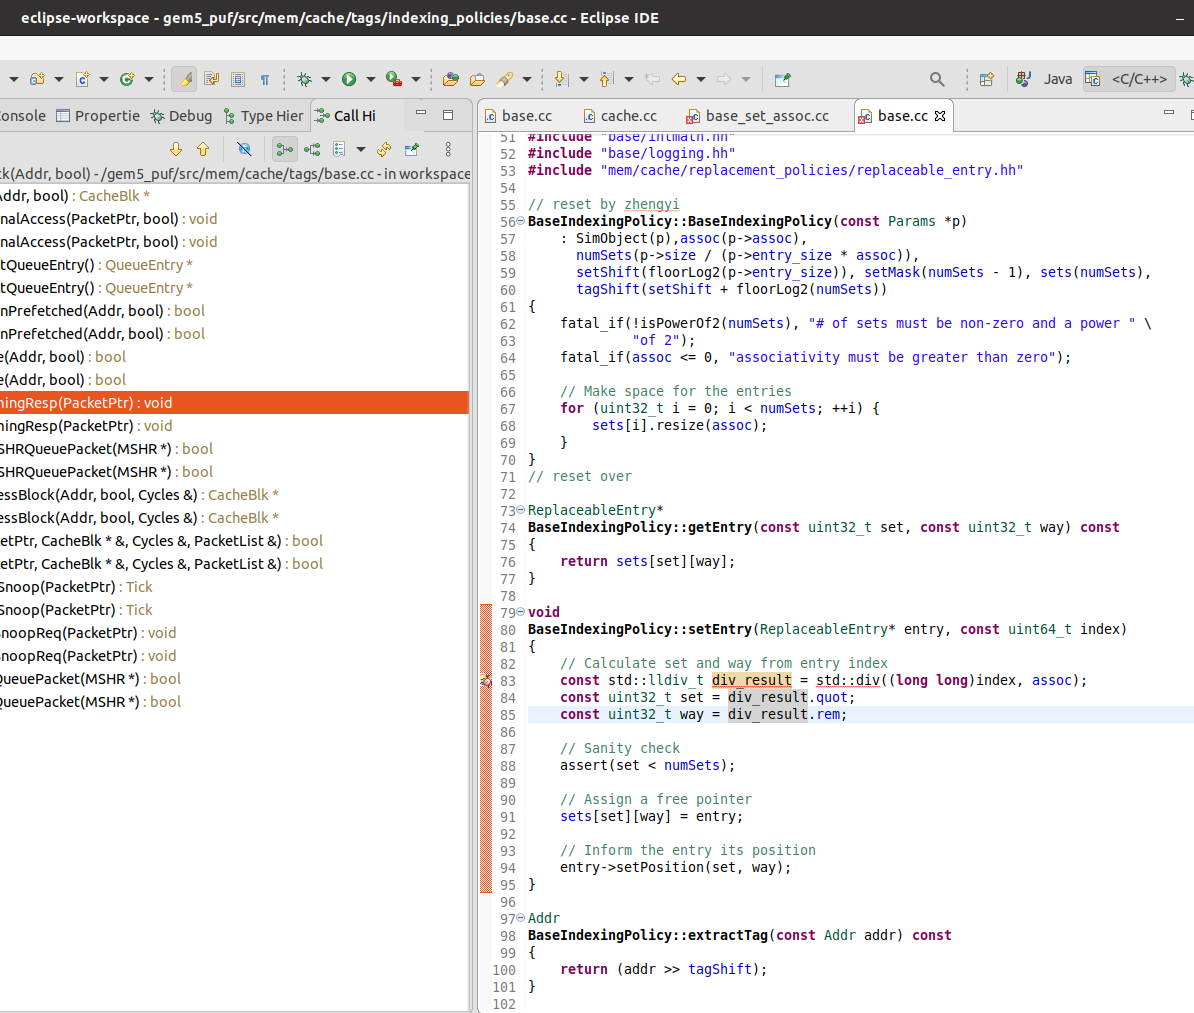The height and width of the screenshot is (1013, 1194).
Task: Click Show Next Reference down arrow
Action: click(176, 149)
